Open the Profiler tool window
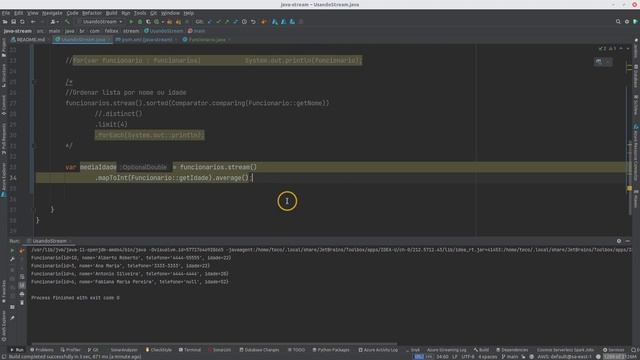640x360 pixels. coord(71,350)
